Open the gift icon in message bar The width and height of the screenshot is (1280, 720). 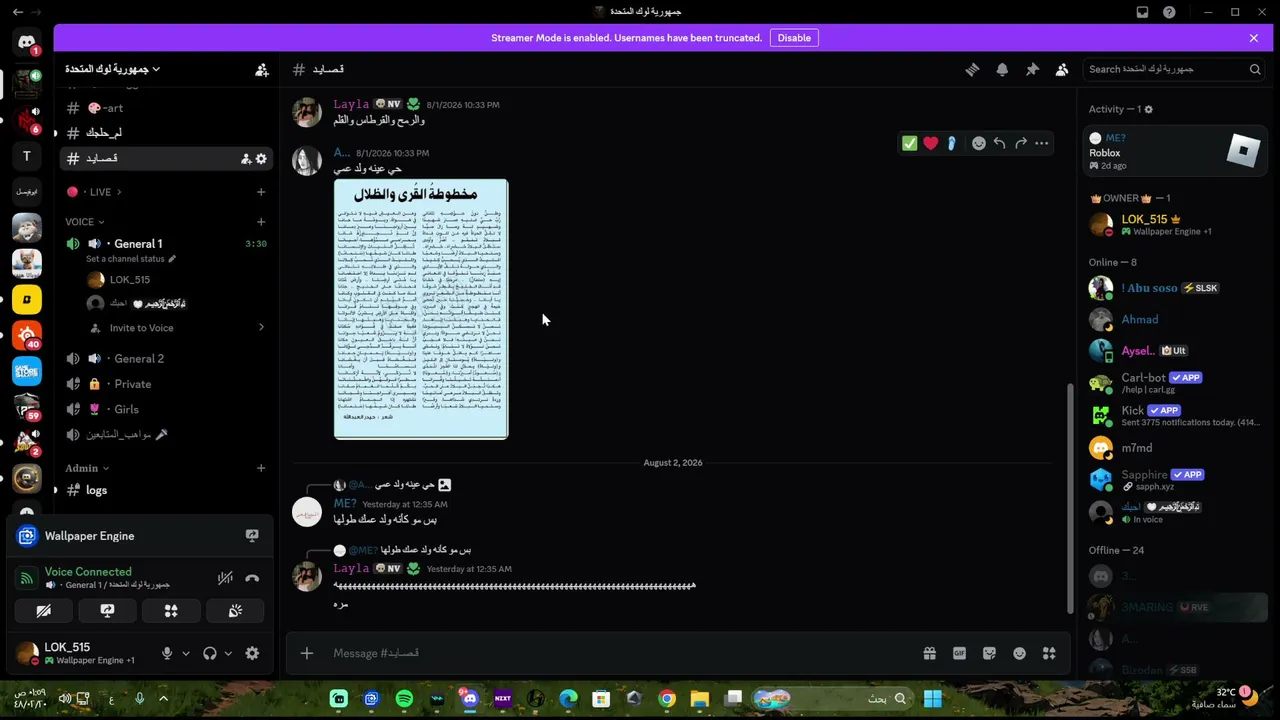coord(929,653)
